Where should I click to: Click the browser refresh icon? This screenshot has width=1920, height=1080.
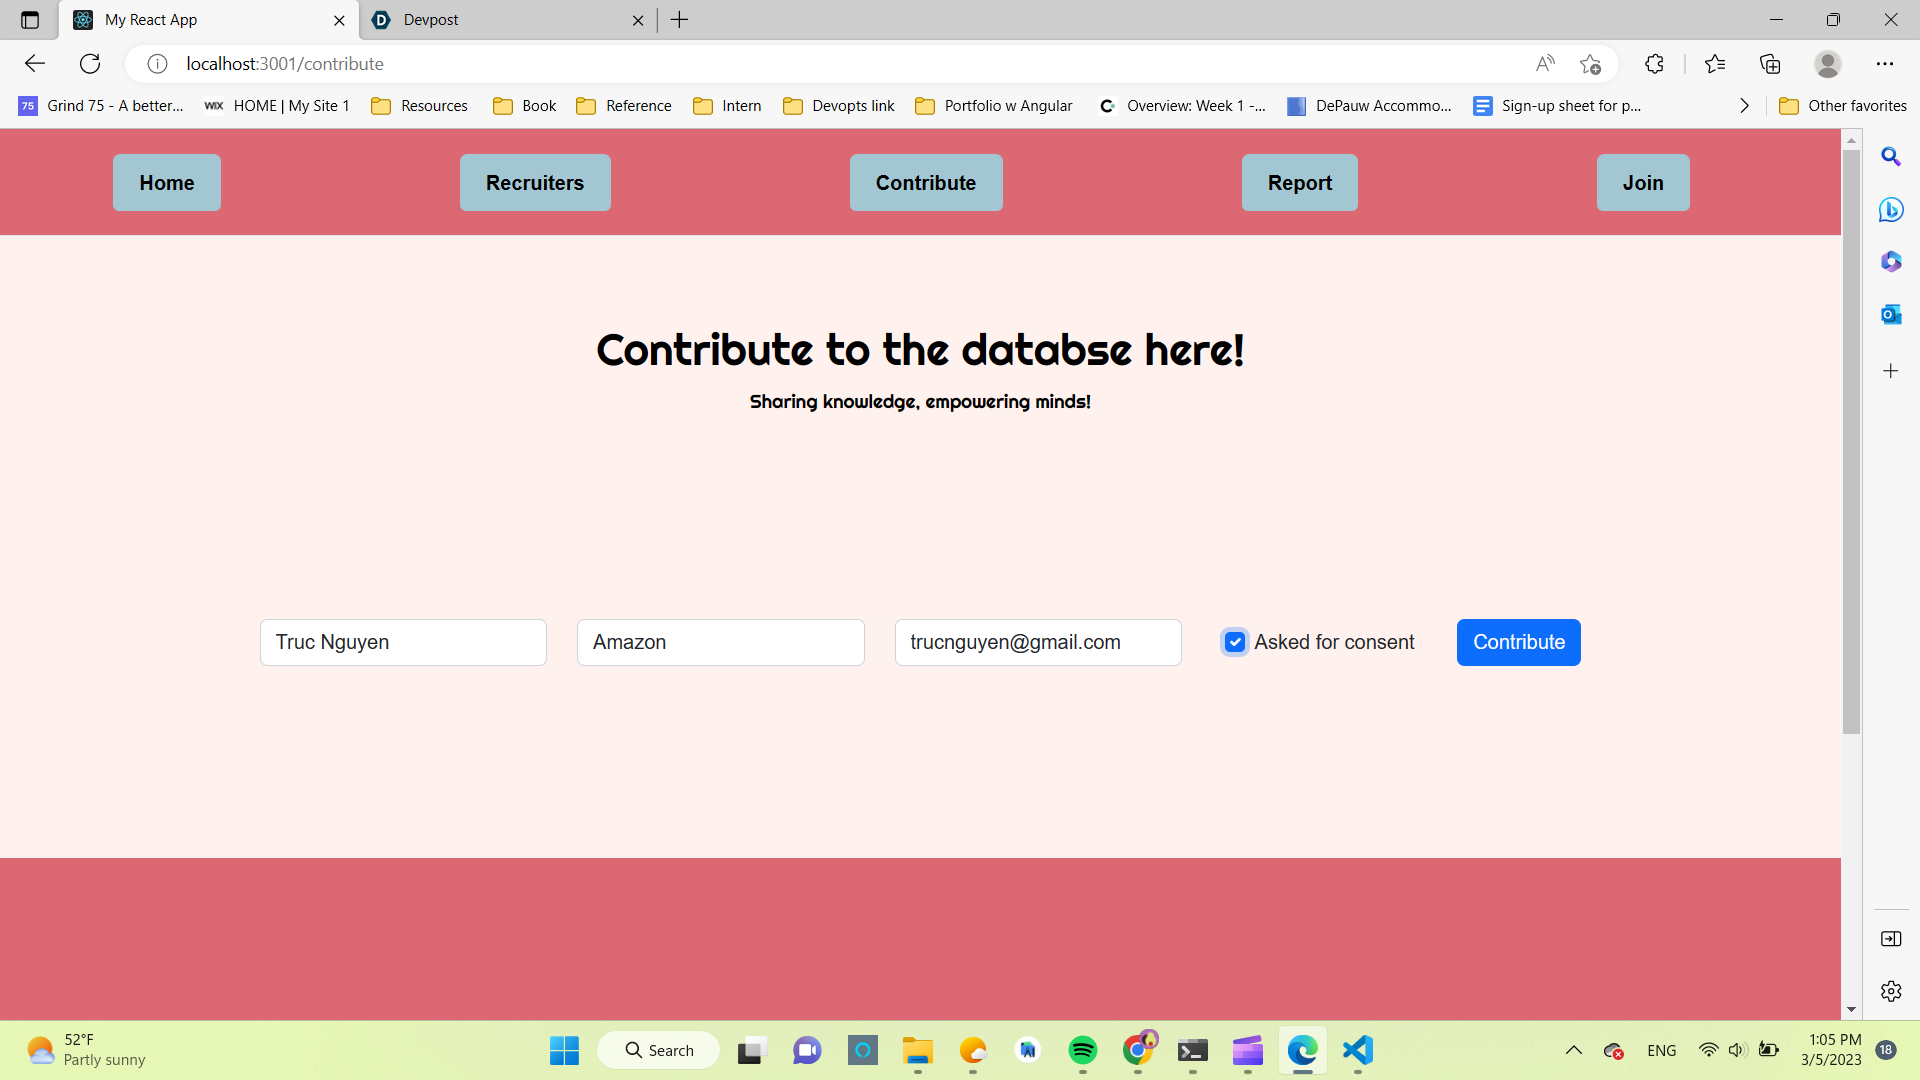[90, 64]
